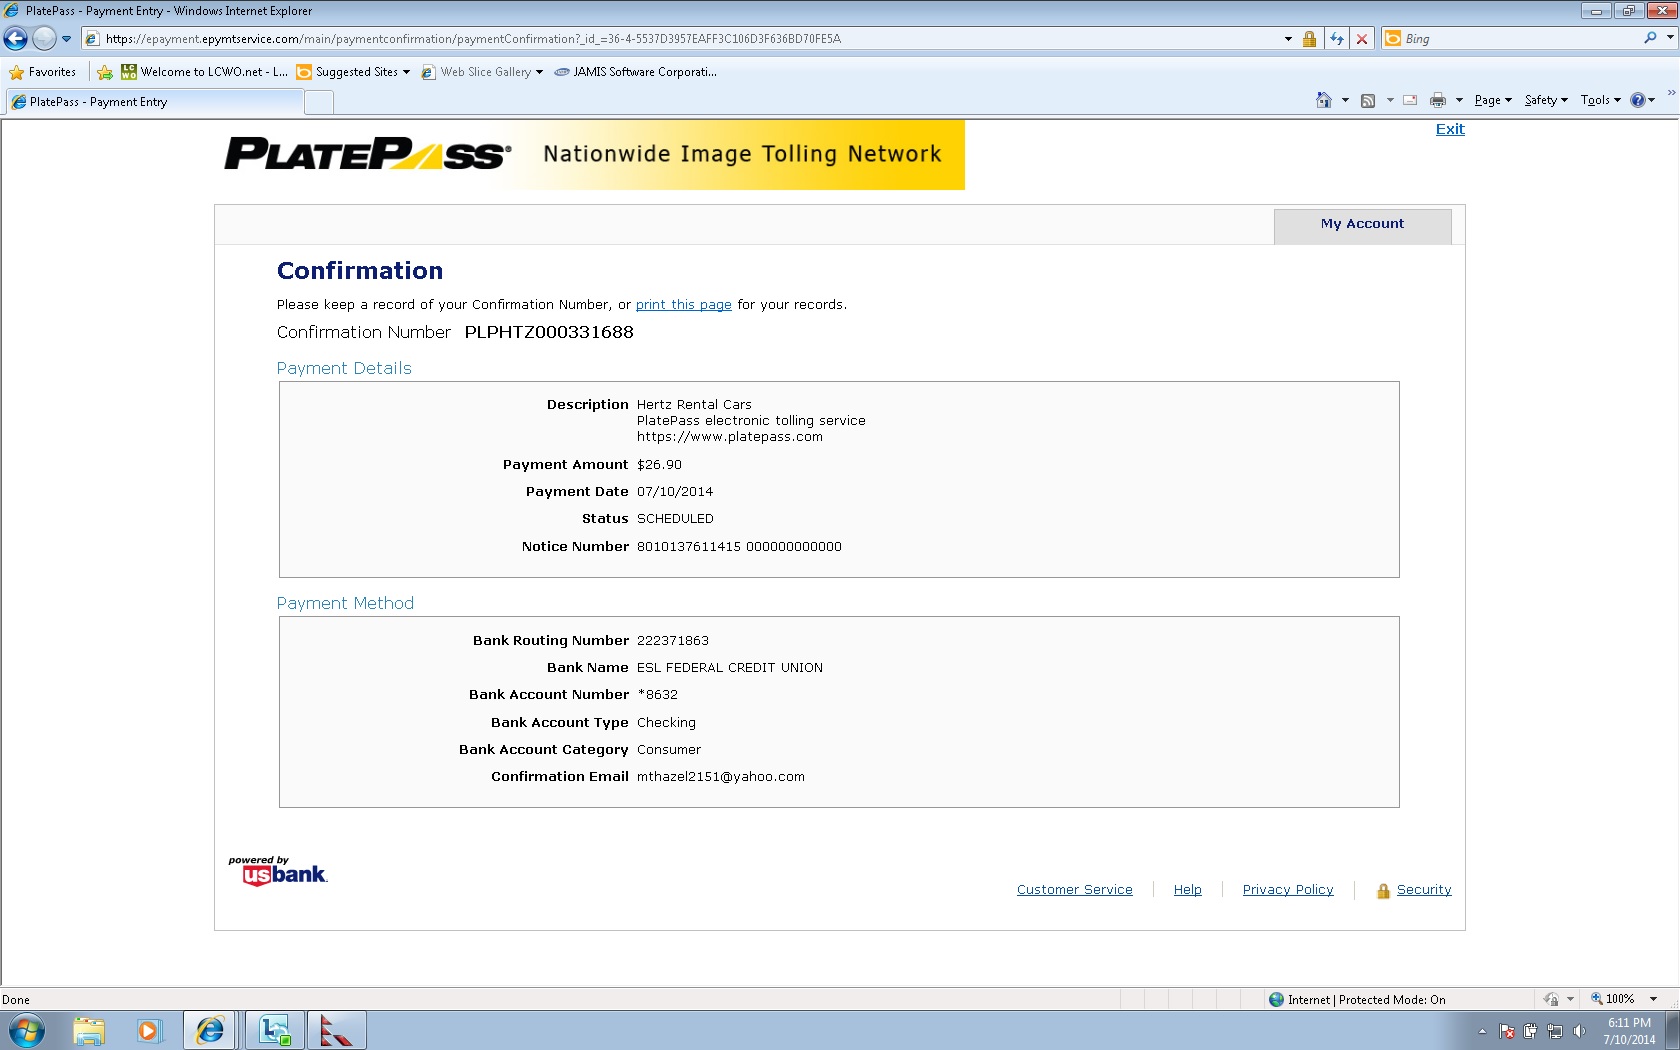Click confirmation number PLPHTZ000331688 text
The height and width of the screenshot is (1050, 1680).
pos(549,332)
